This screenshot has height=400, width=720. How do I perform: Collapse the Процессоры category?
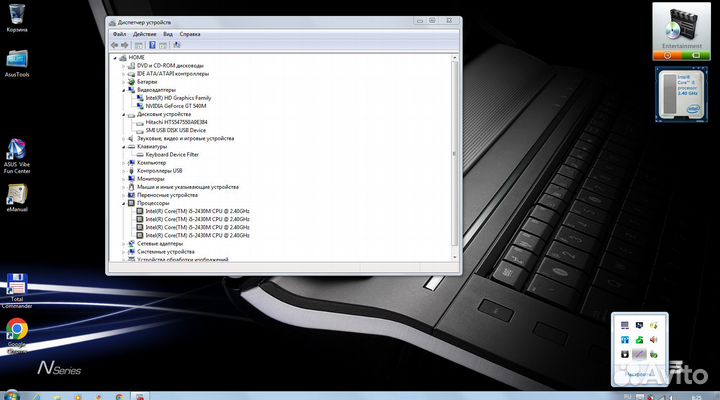click(x=124, y=203)
